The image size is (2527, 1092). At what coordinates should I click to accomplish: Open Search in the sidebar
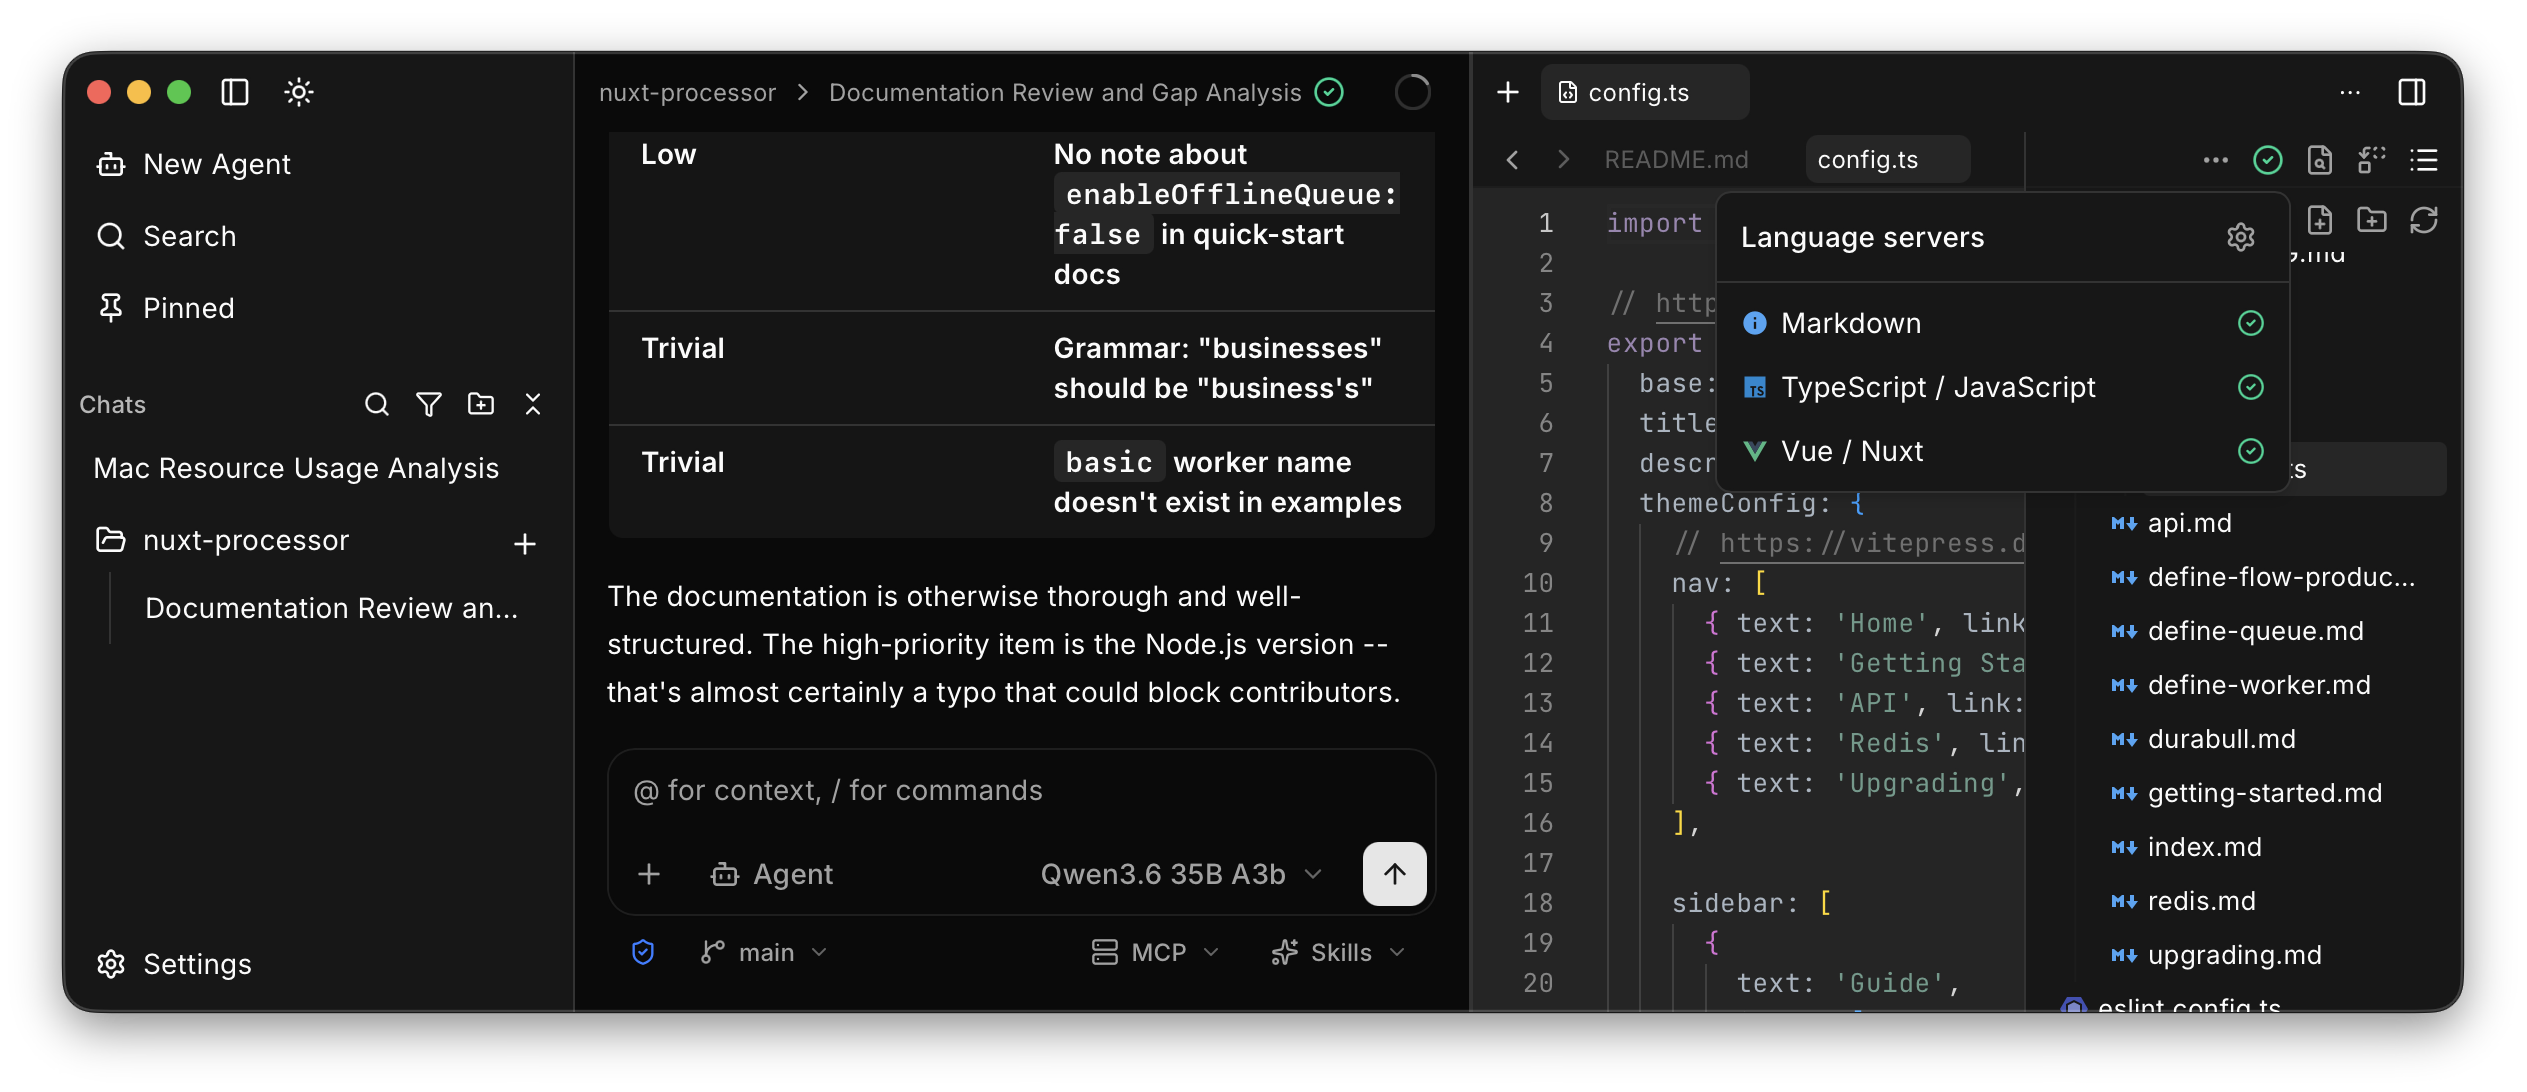click(x=167, y=236)
